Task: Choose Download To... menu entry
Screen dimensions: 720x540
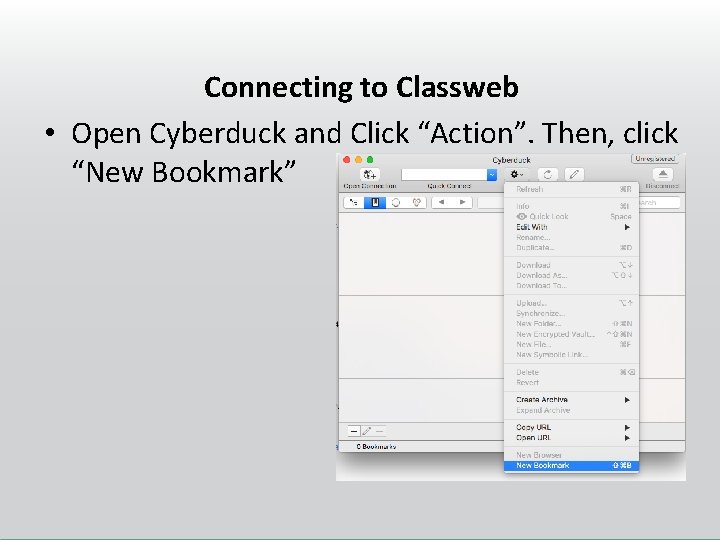Action: 571,286
